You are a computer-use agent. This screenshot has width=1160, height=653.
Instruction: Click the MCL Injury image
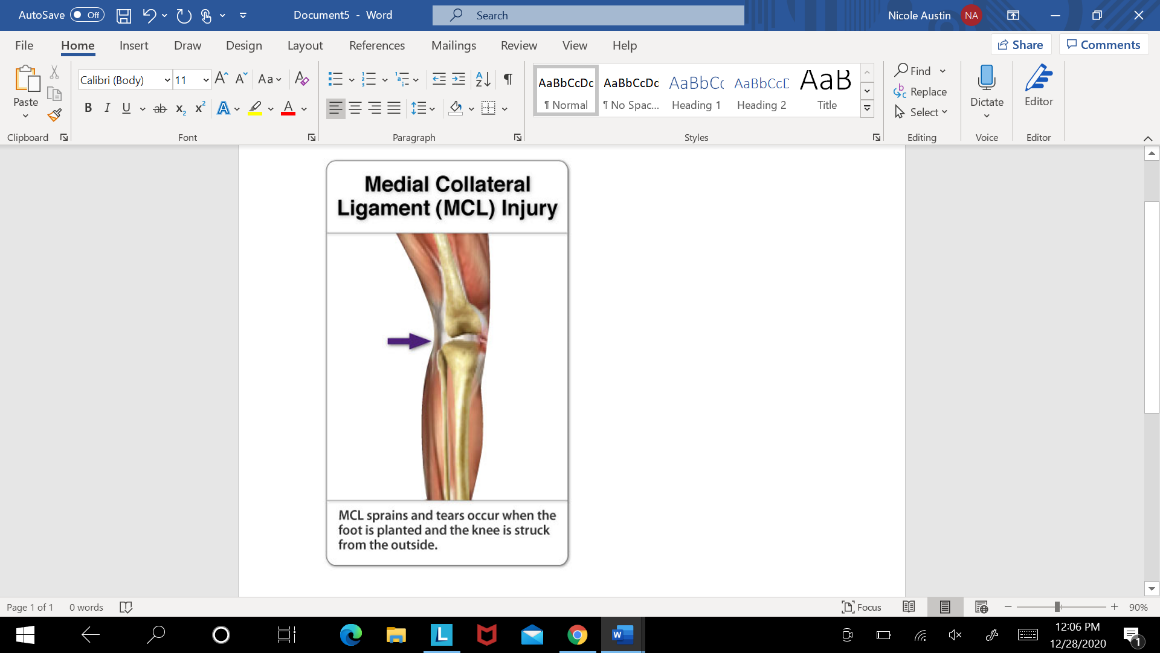tap(447, 363)
